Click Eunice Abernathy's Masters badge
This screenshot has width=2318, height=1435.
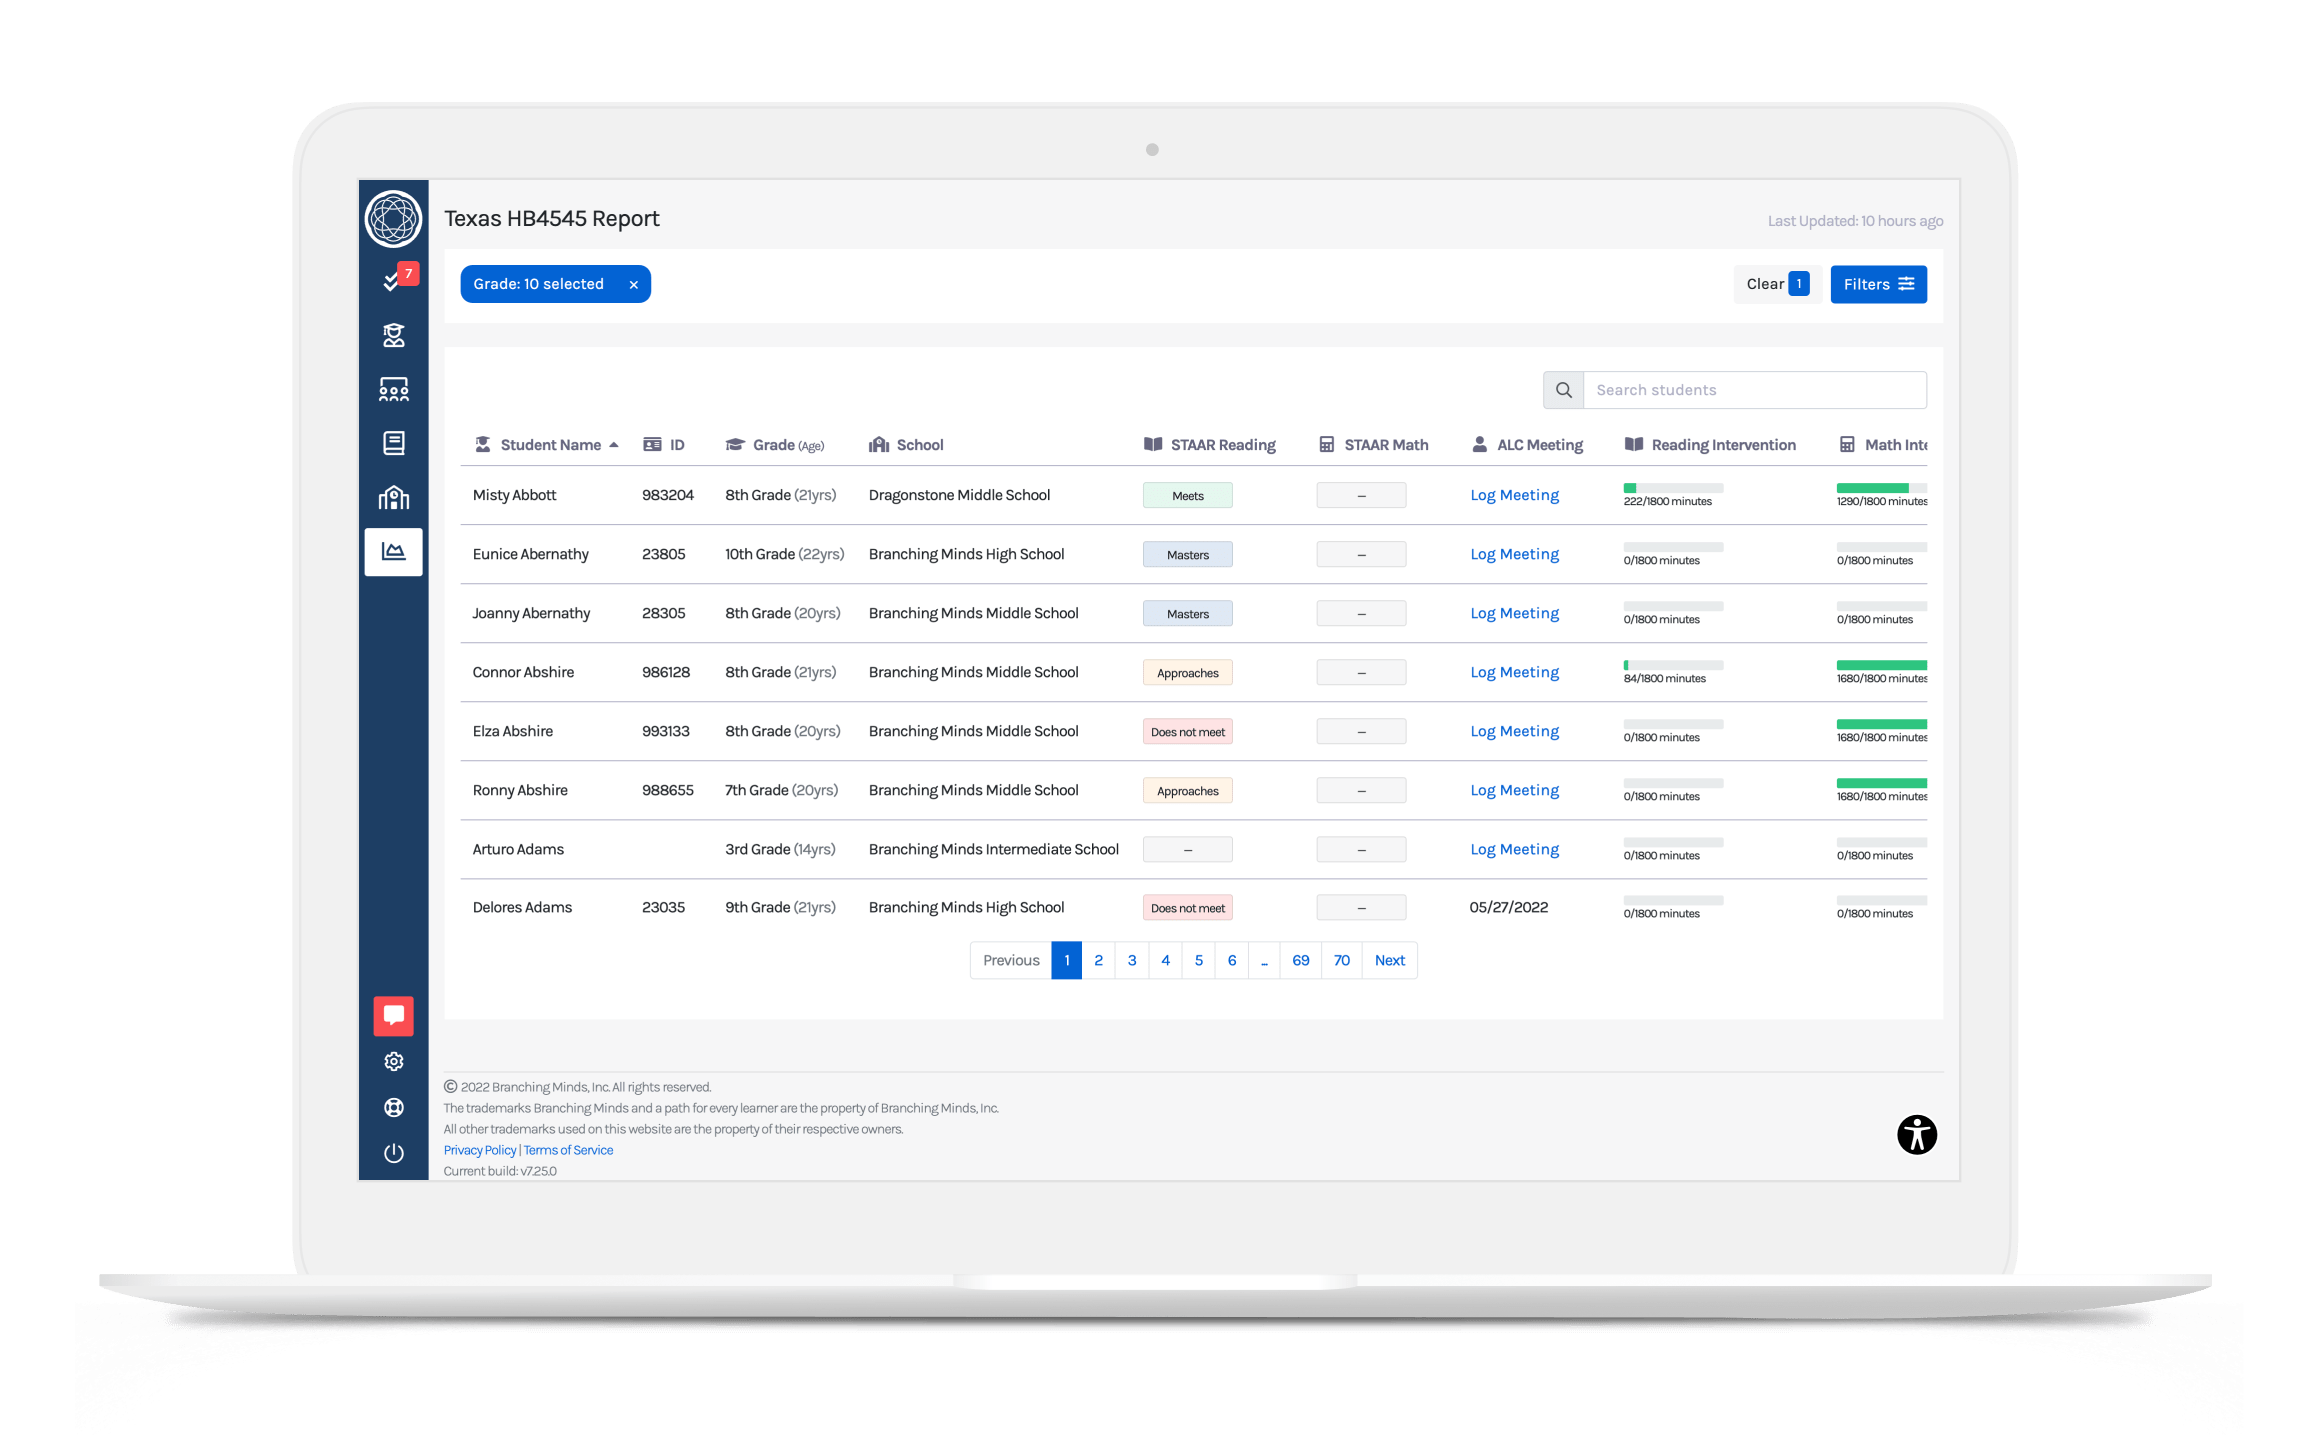point(1187,555)
